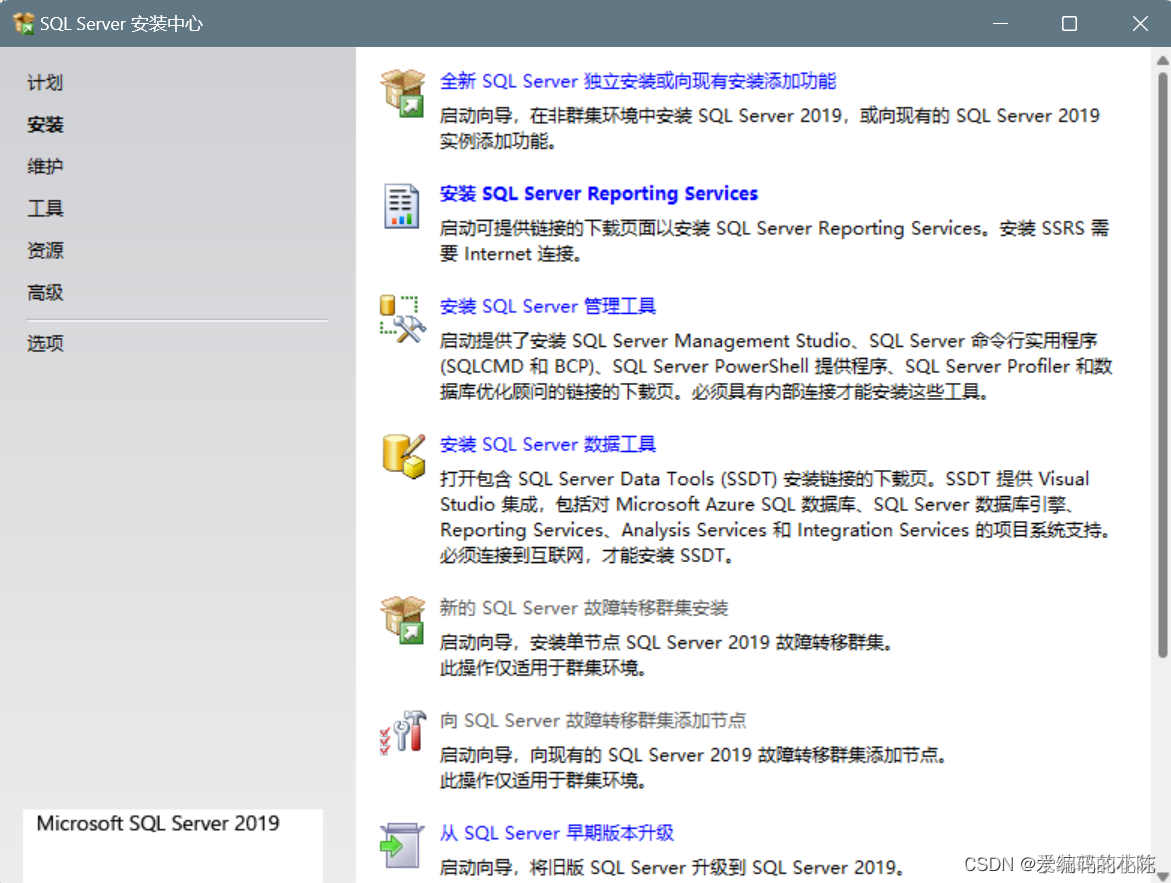Click description mentioning SQLCMD 和 BCP
Image resolution: width=1171 pixels, height=883 pixels.
pyautogui.click(x=776, y=366)
